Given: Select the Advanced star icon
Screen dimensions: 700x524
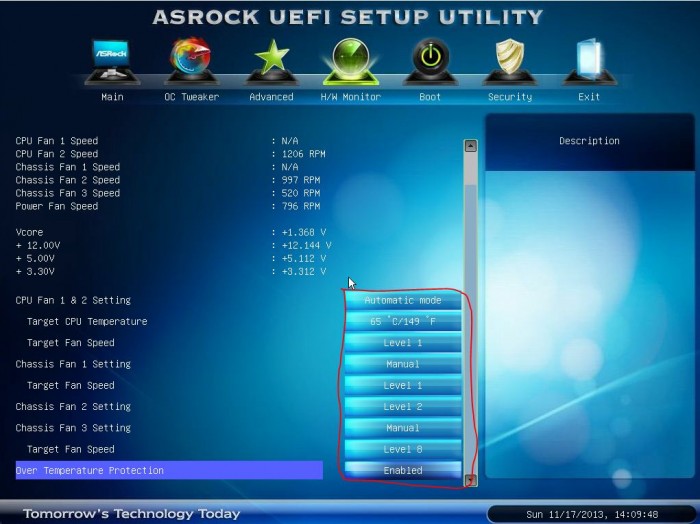Looking at the screenshot, I should click(x=271, y=62).
